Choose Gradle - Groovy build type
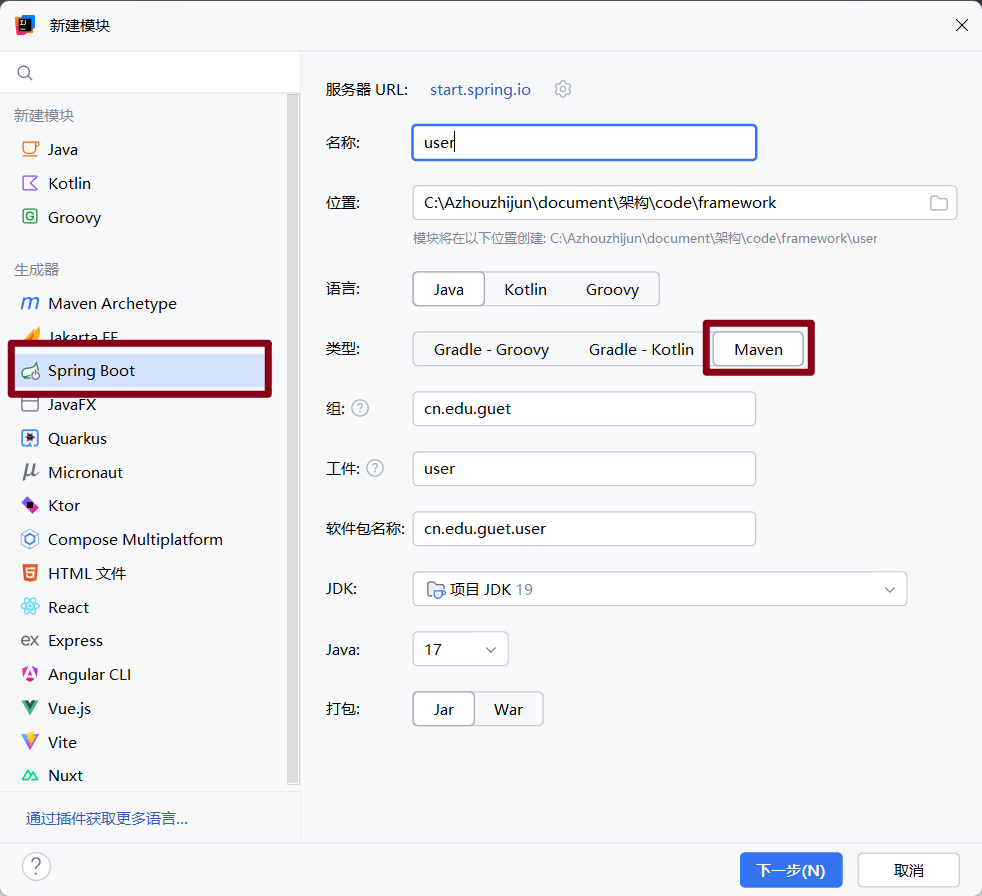Screen dimensions: 982x896 point(492,349)
